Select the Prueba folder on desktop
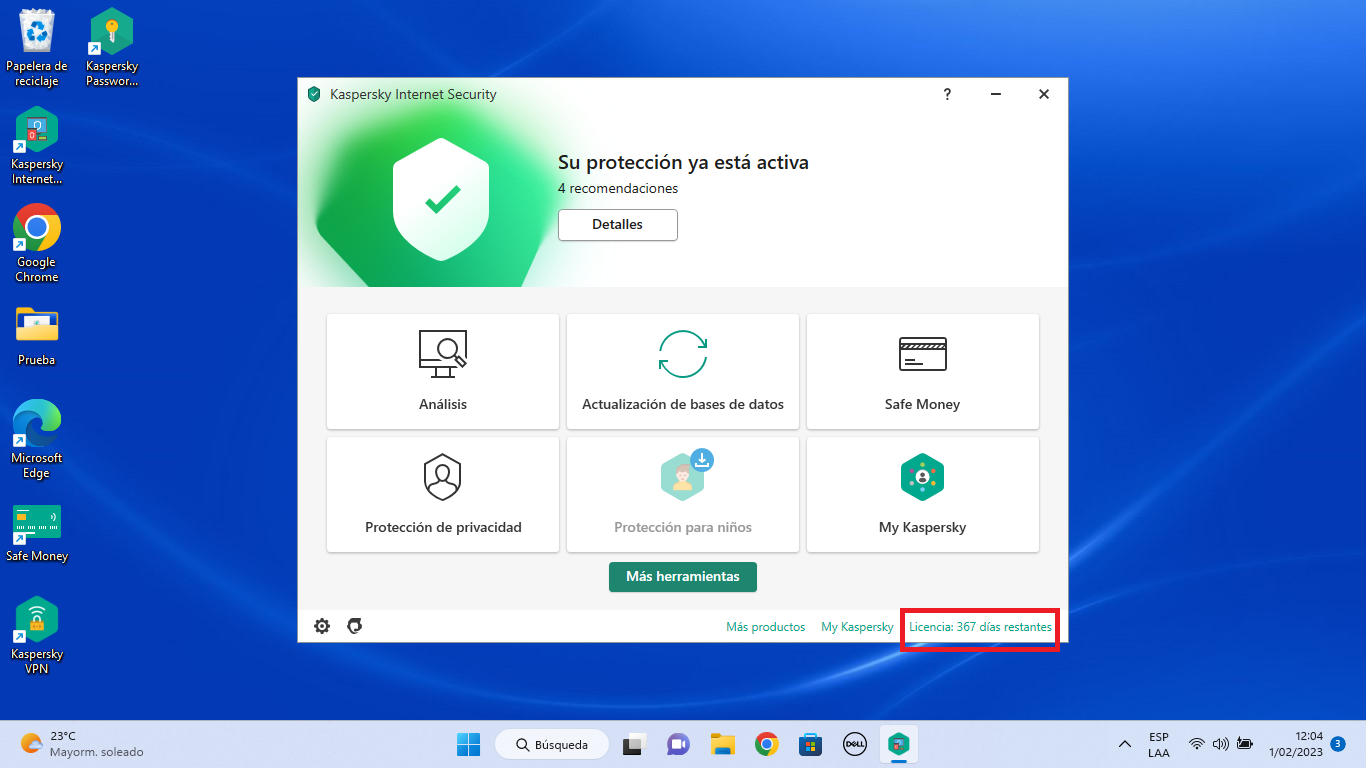The image size is (1366, 768). pos(37,335)
